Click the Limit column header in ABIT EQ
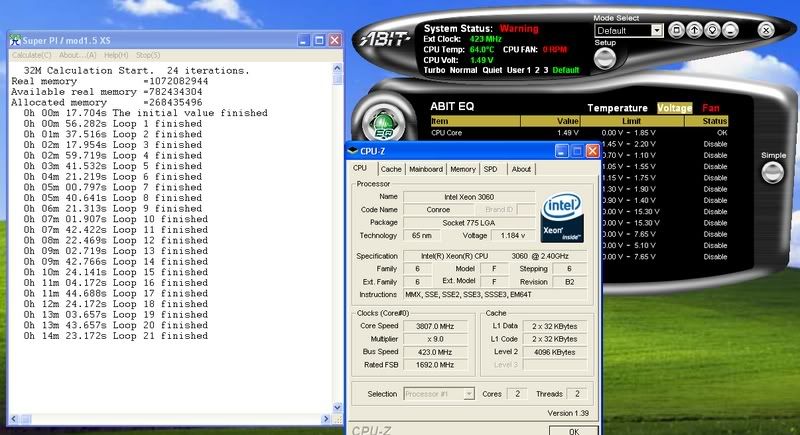Image resolution: width=800 pixels, height=435 pixels. click(632, 121)
